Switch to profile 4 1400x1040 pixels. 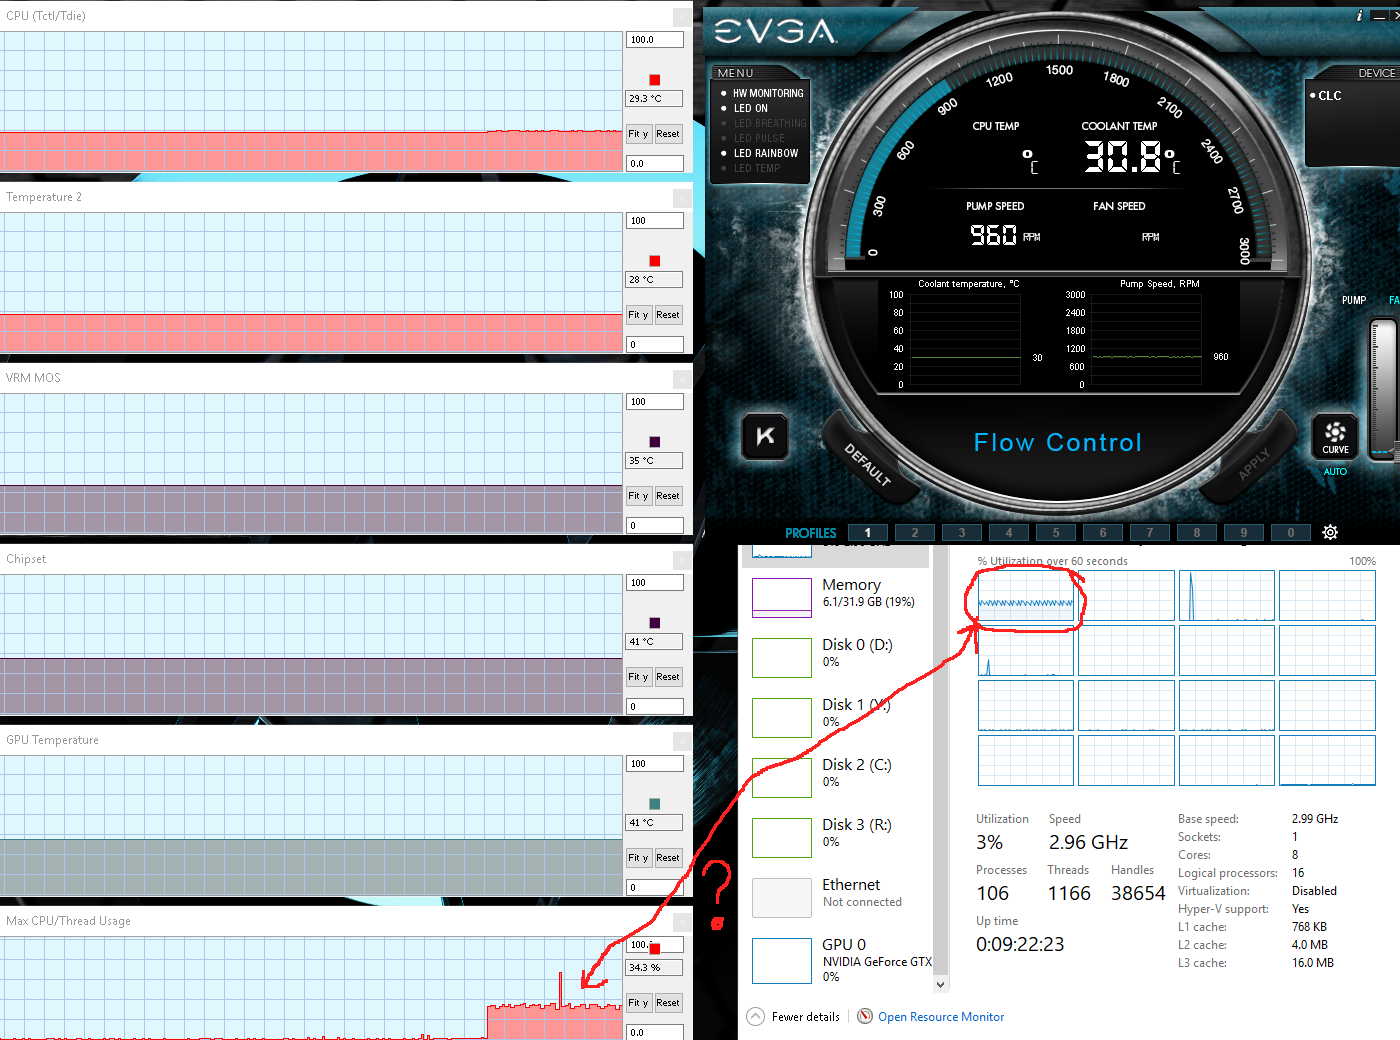coord(1008,532)
